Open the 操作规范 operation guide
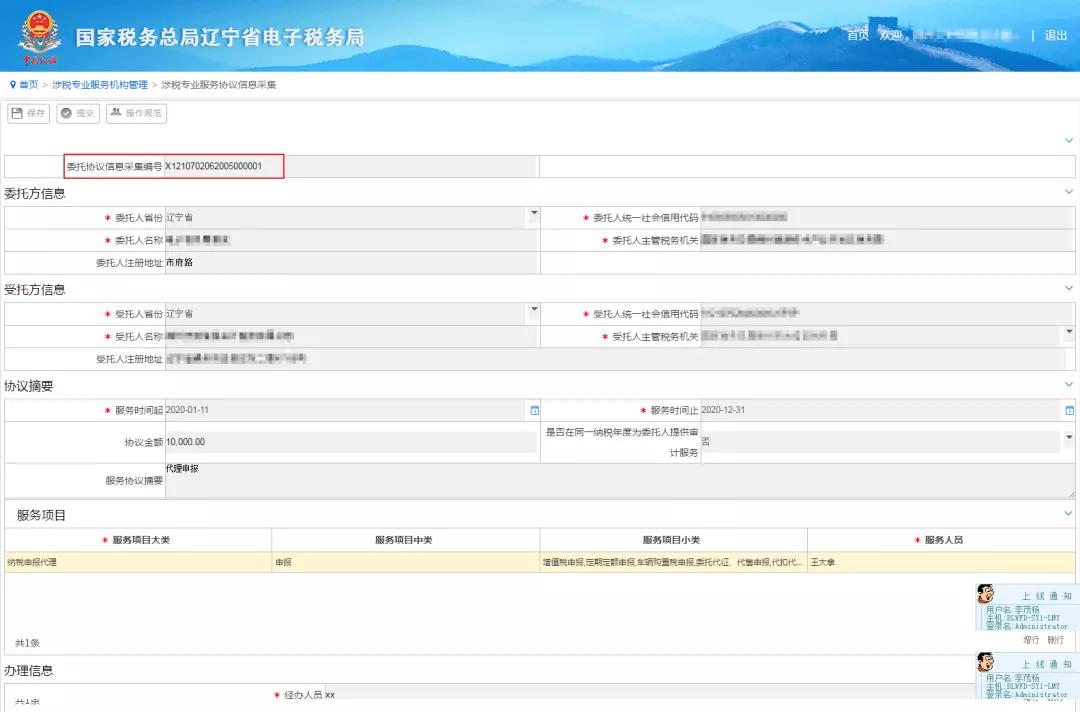 (137, 113)
